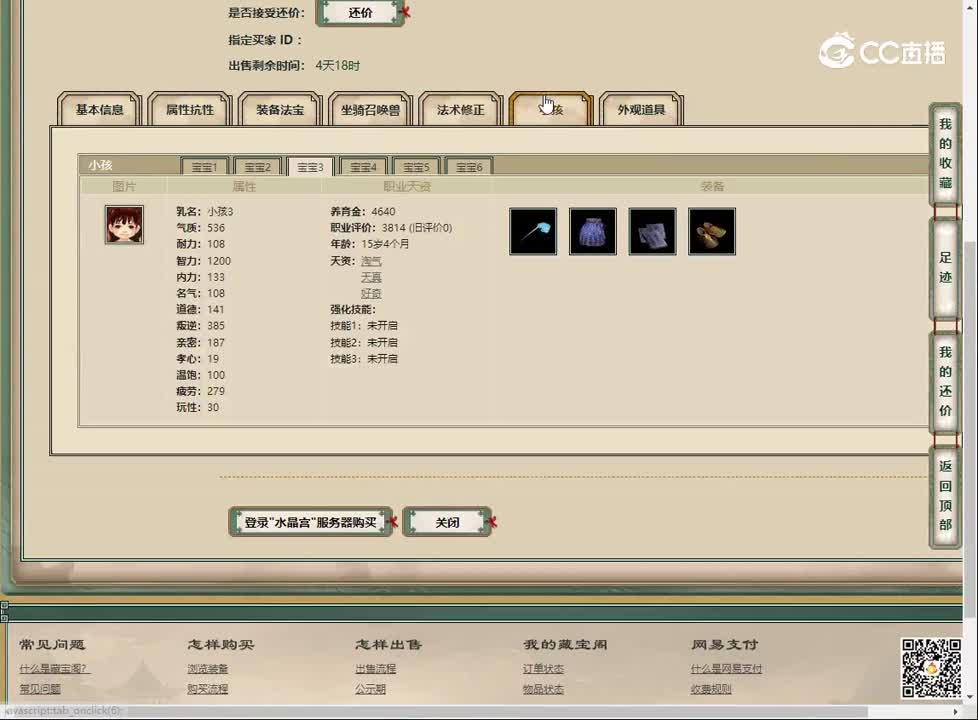This screenshot has width=978, height=720.
Task: Select the 宝宝4 sub-tab
Action: click(x=364, y=167)
